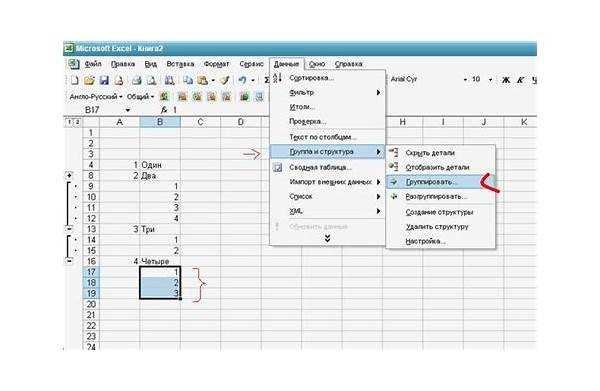The width and height of the screenshot is (600, 391).
Task: Open the Окно menu
Action: pyautogui.click(x=317, y=64)
